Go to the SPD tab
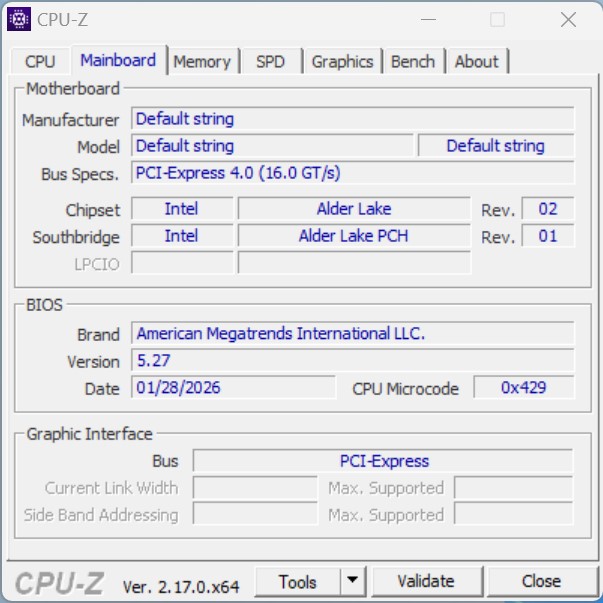This screenshot has width=603, height=603. (x=271, y=61)
